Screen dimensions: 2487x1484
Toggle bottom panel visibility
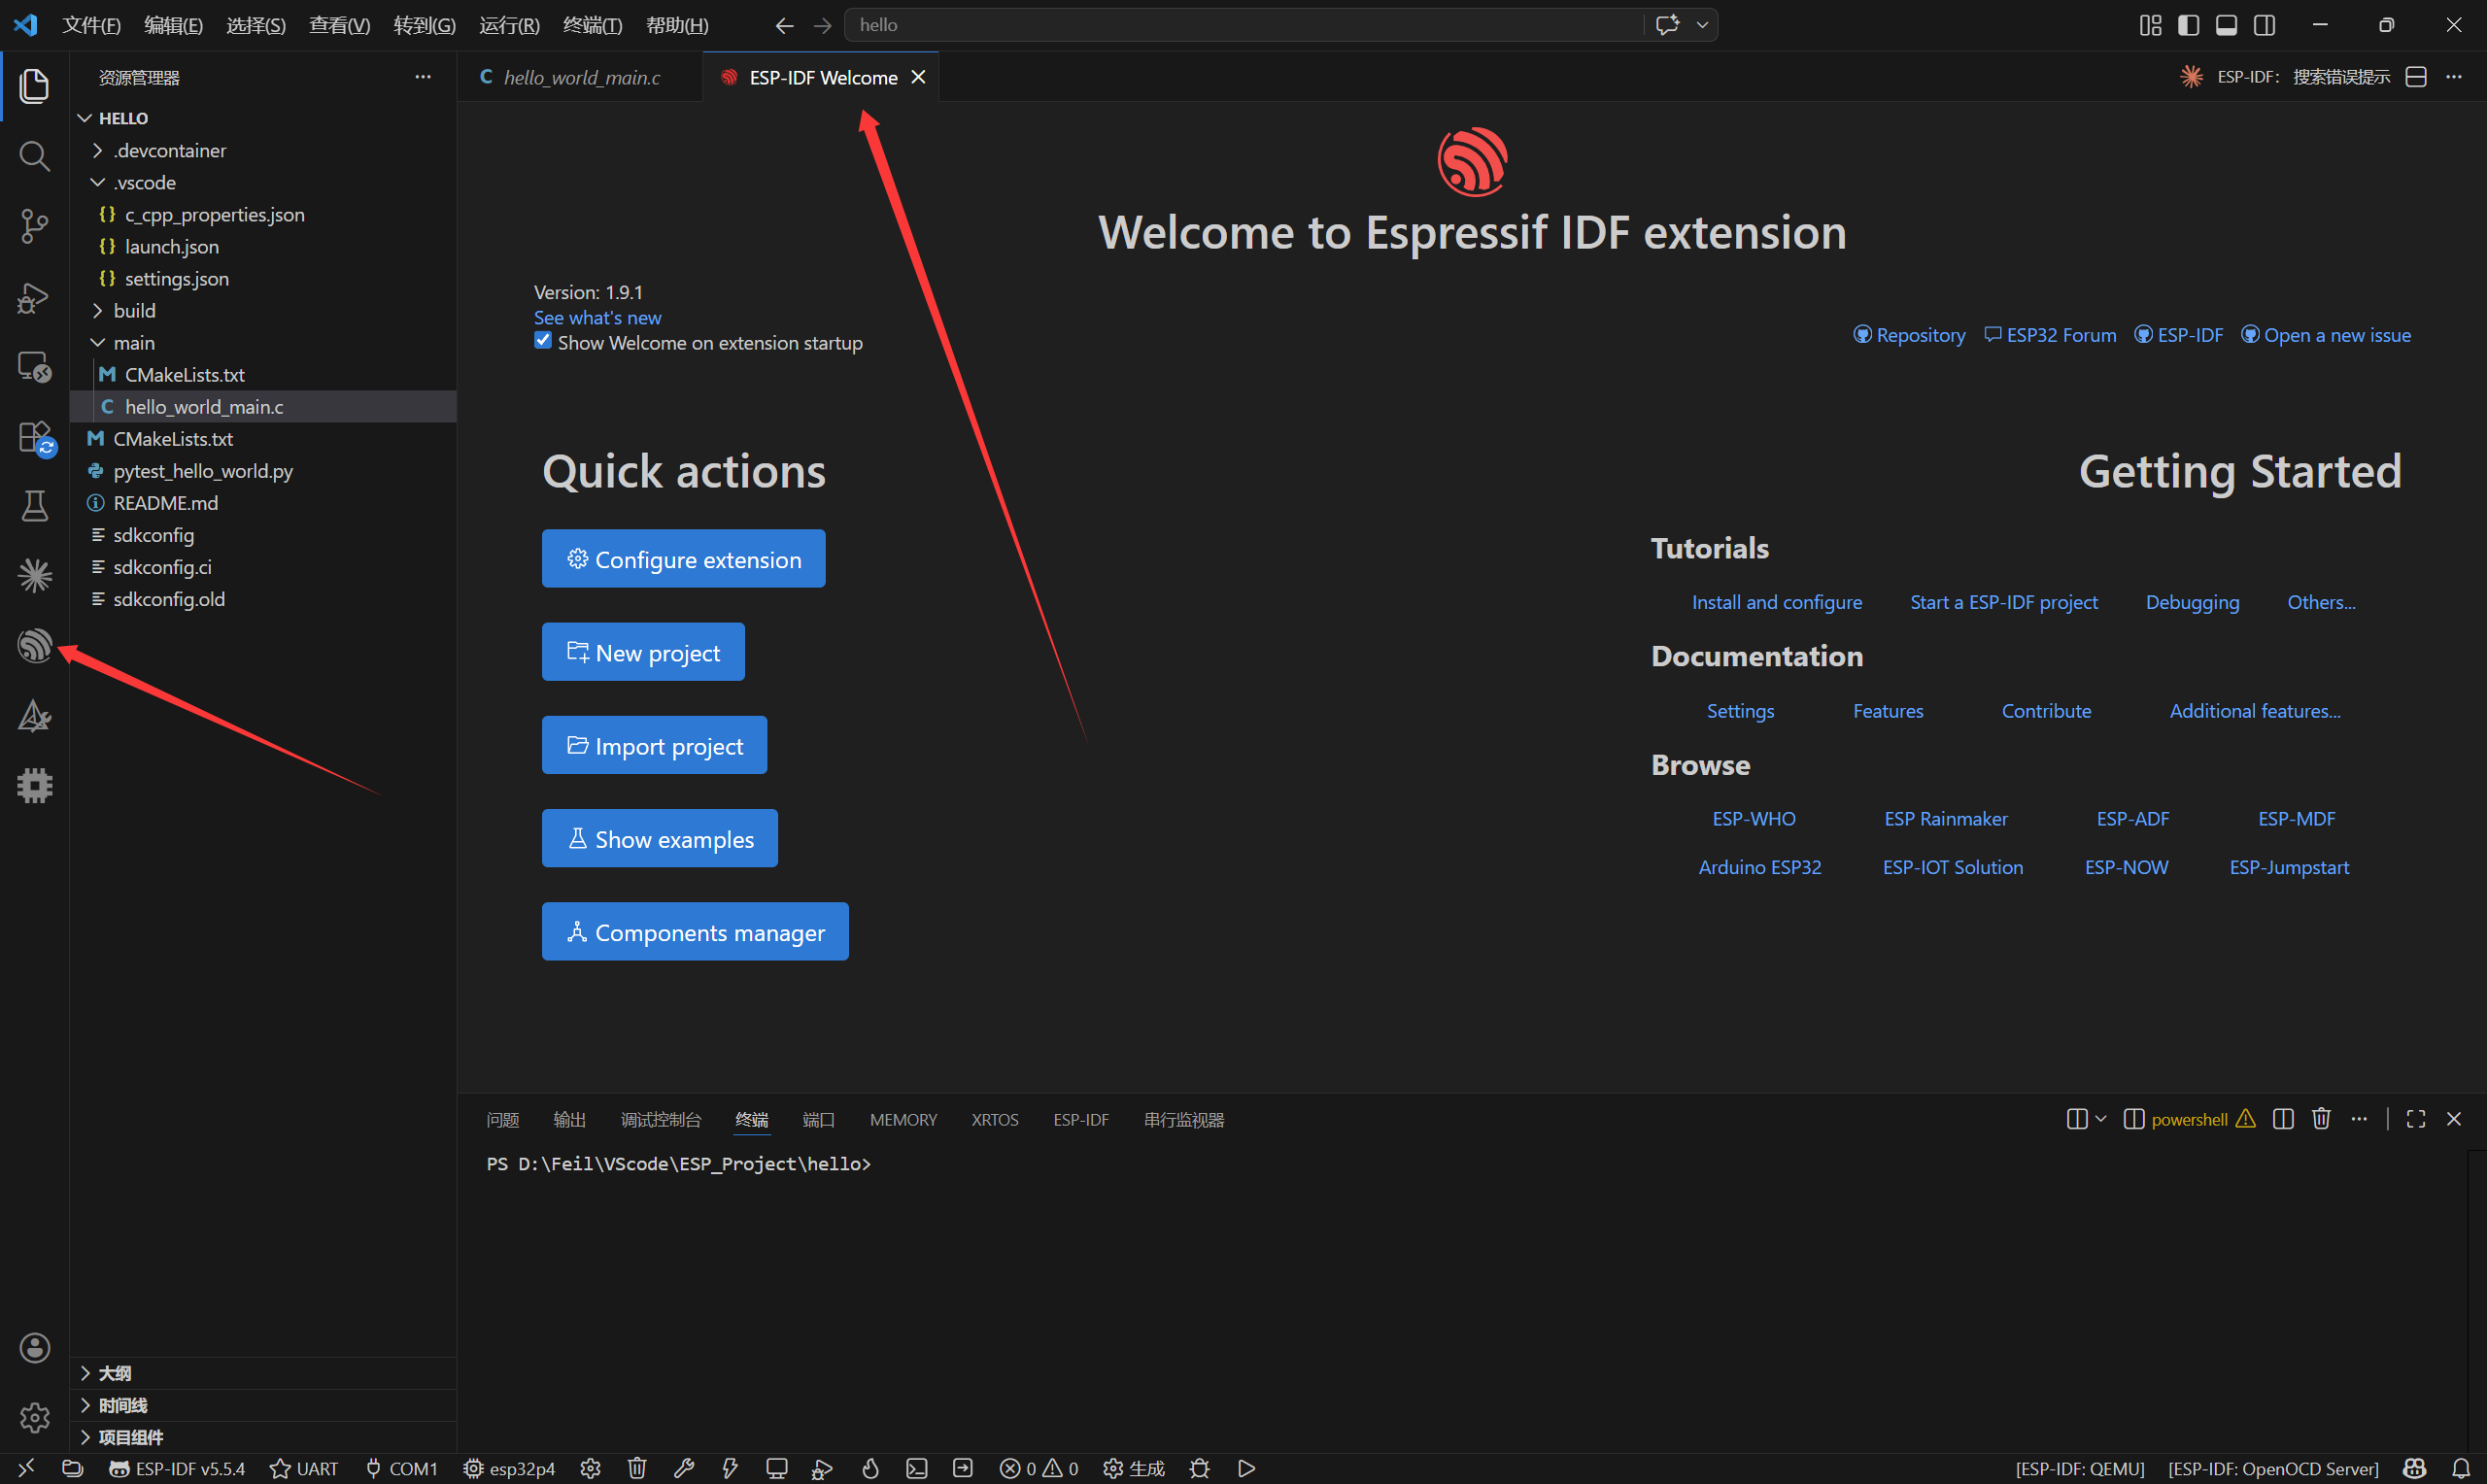click(x=2227, y=25)
